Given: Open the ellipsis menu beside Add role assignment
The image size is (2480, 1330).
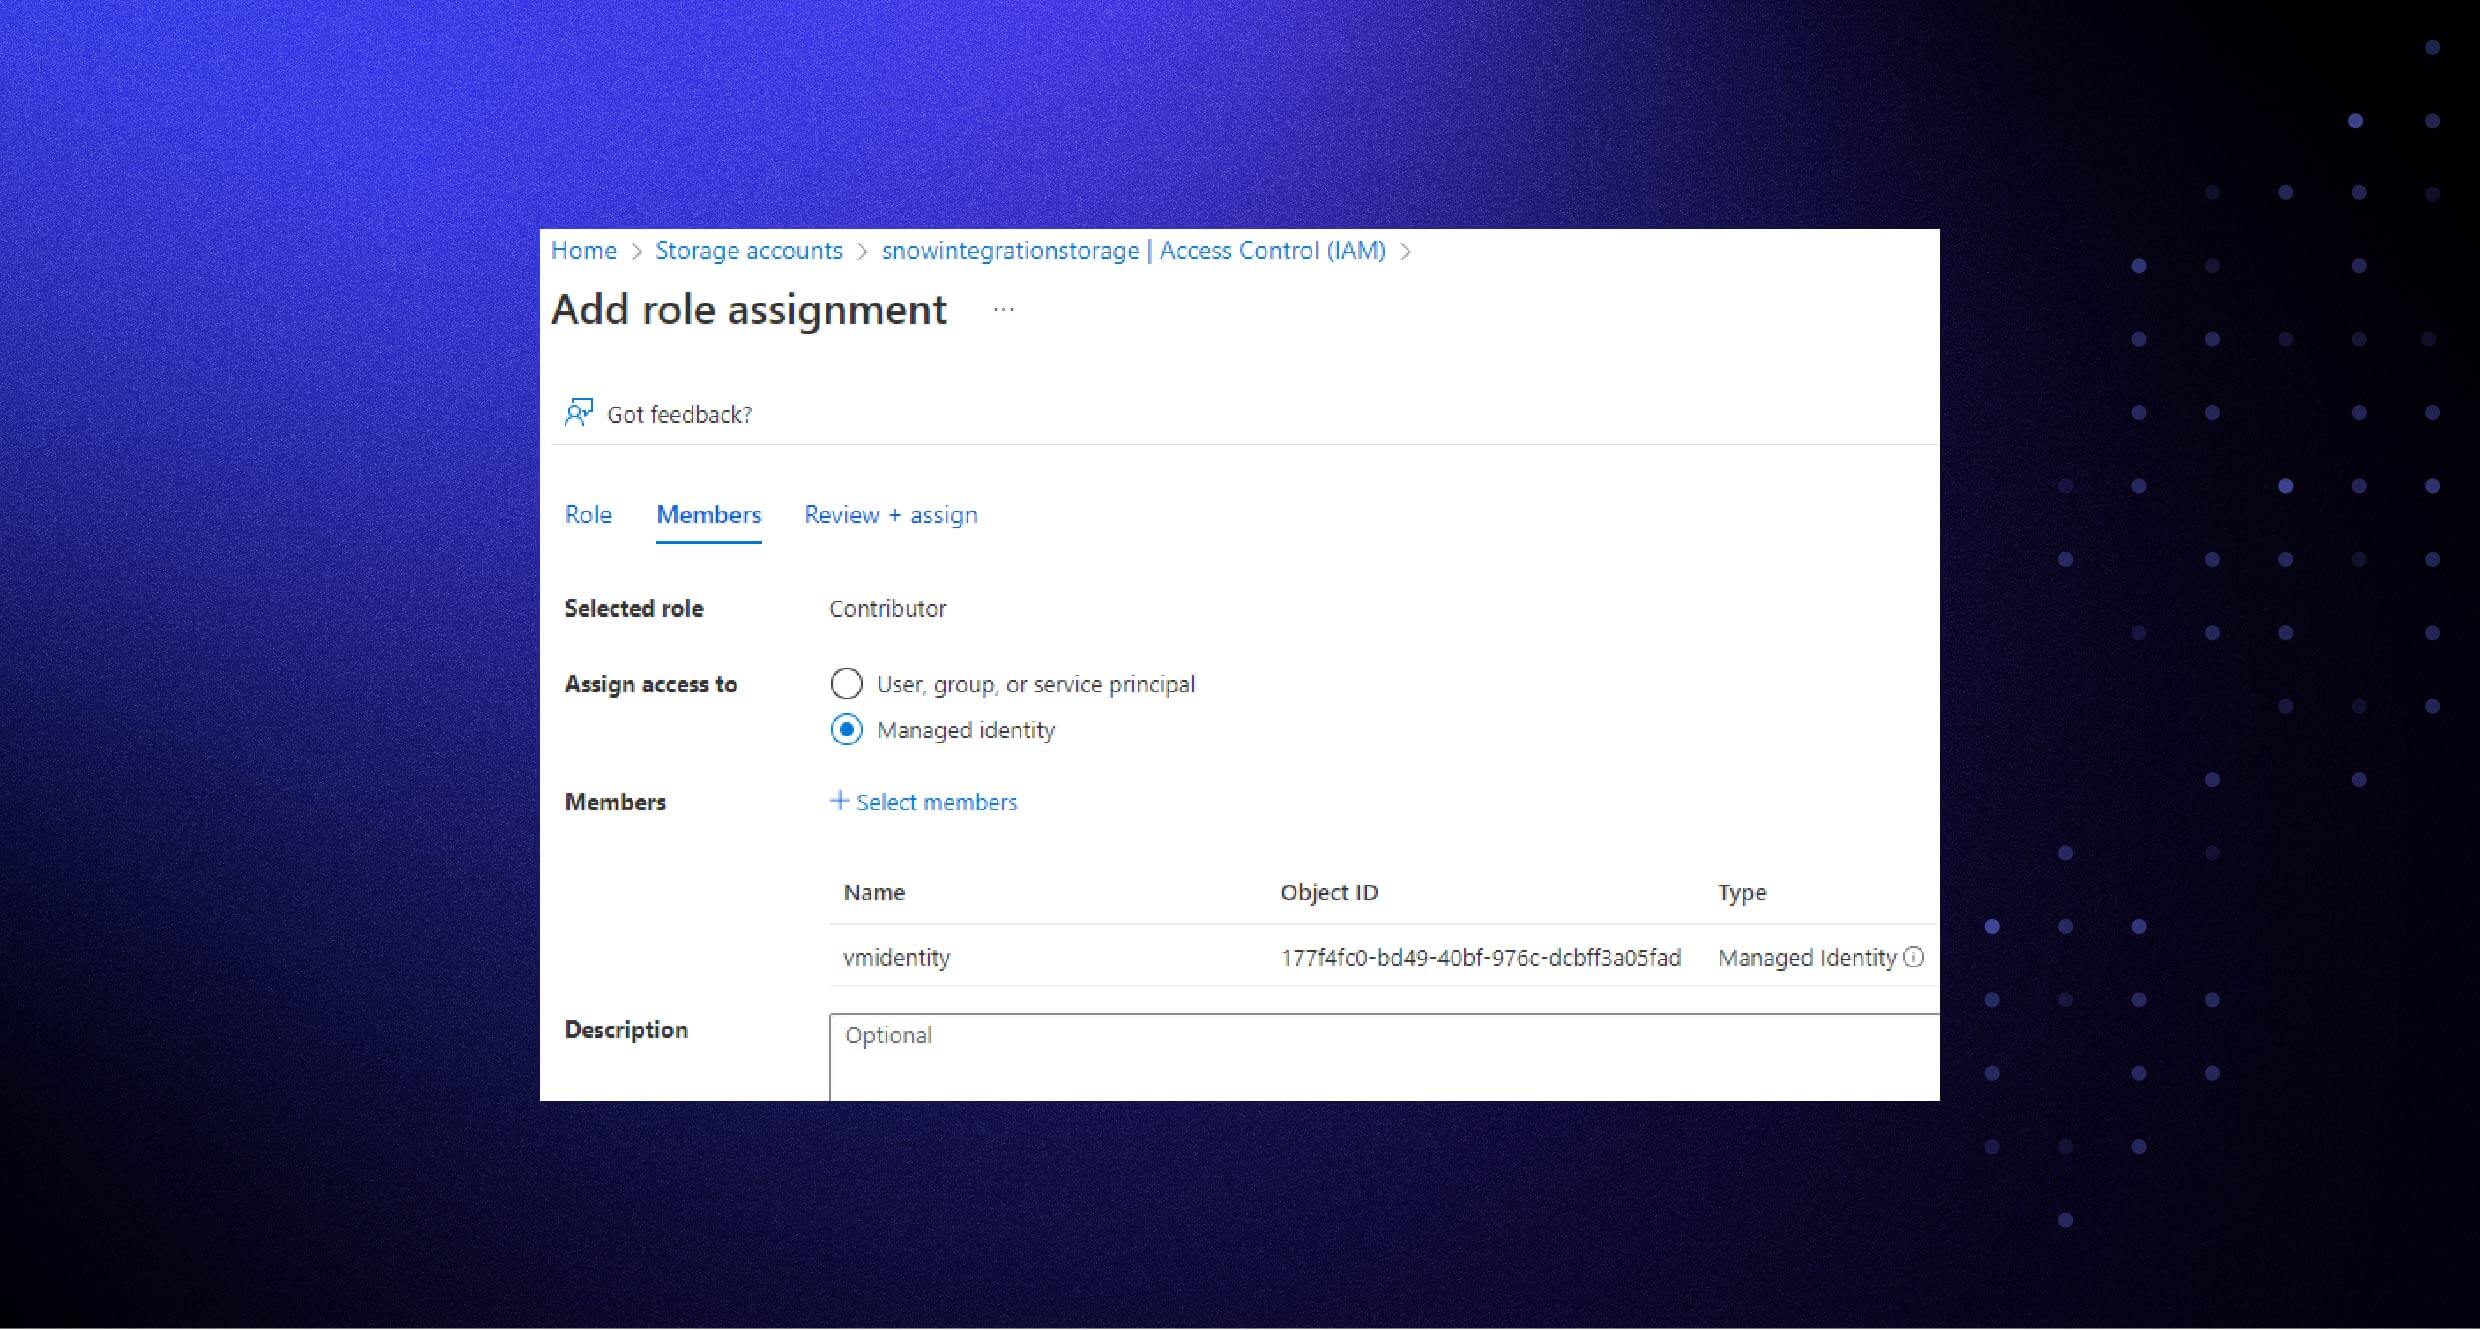Looking at the screenshot, I should [1003, 309].
